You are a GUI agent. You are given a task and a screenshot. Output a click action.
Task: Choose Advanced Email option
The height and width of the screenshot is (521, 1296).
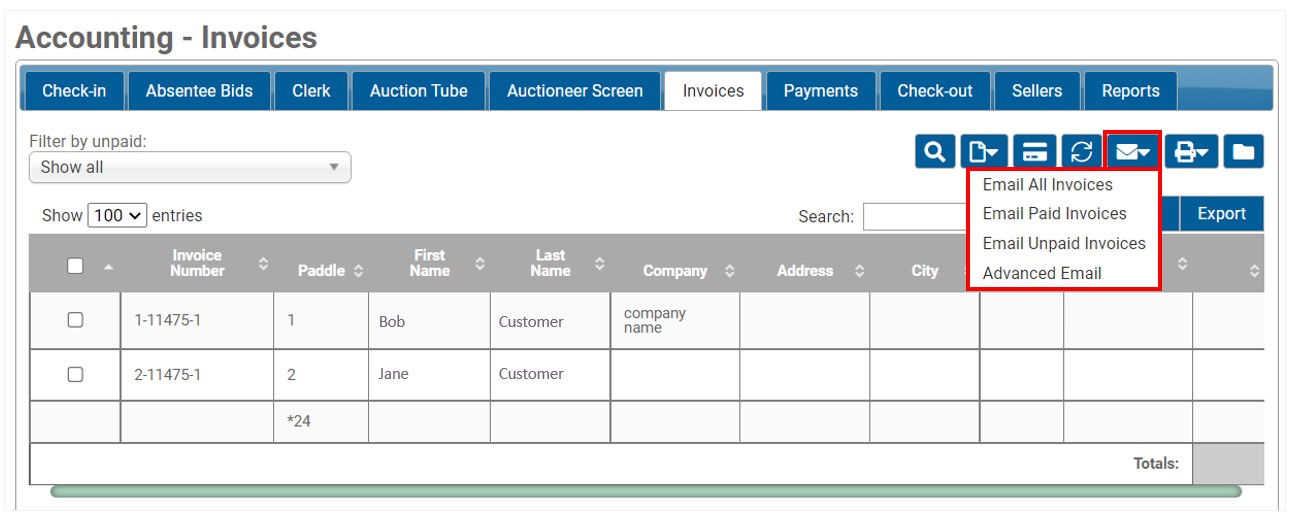click(1042, 274)
